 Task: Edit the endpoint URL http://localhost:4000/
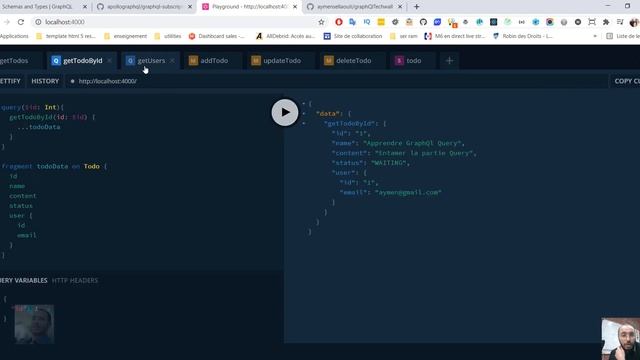107,81
